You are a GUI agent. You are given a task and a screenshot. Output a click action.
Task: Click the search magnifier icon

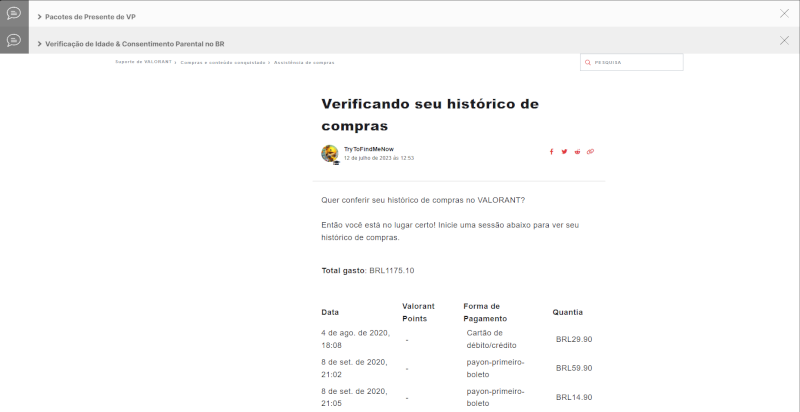tap(588, 63)
